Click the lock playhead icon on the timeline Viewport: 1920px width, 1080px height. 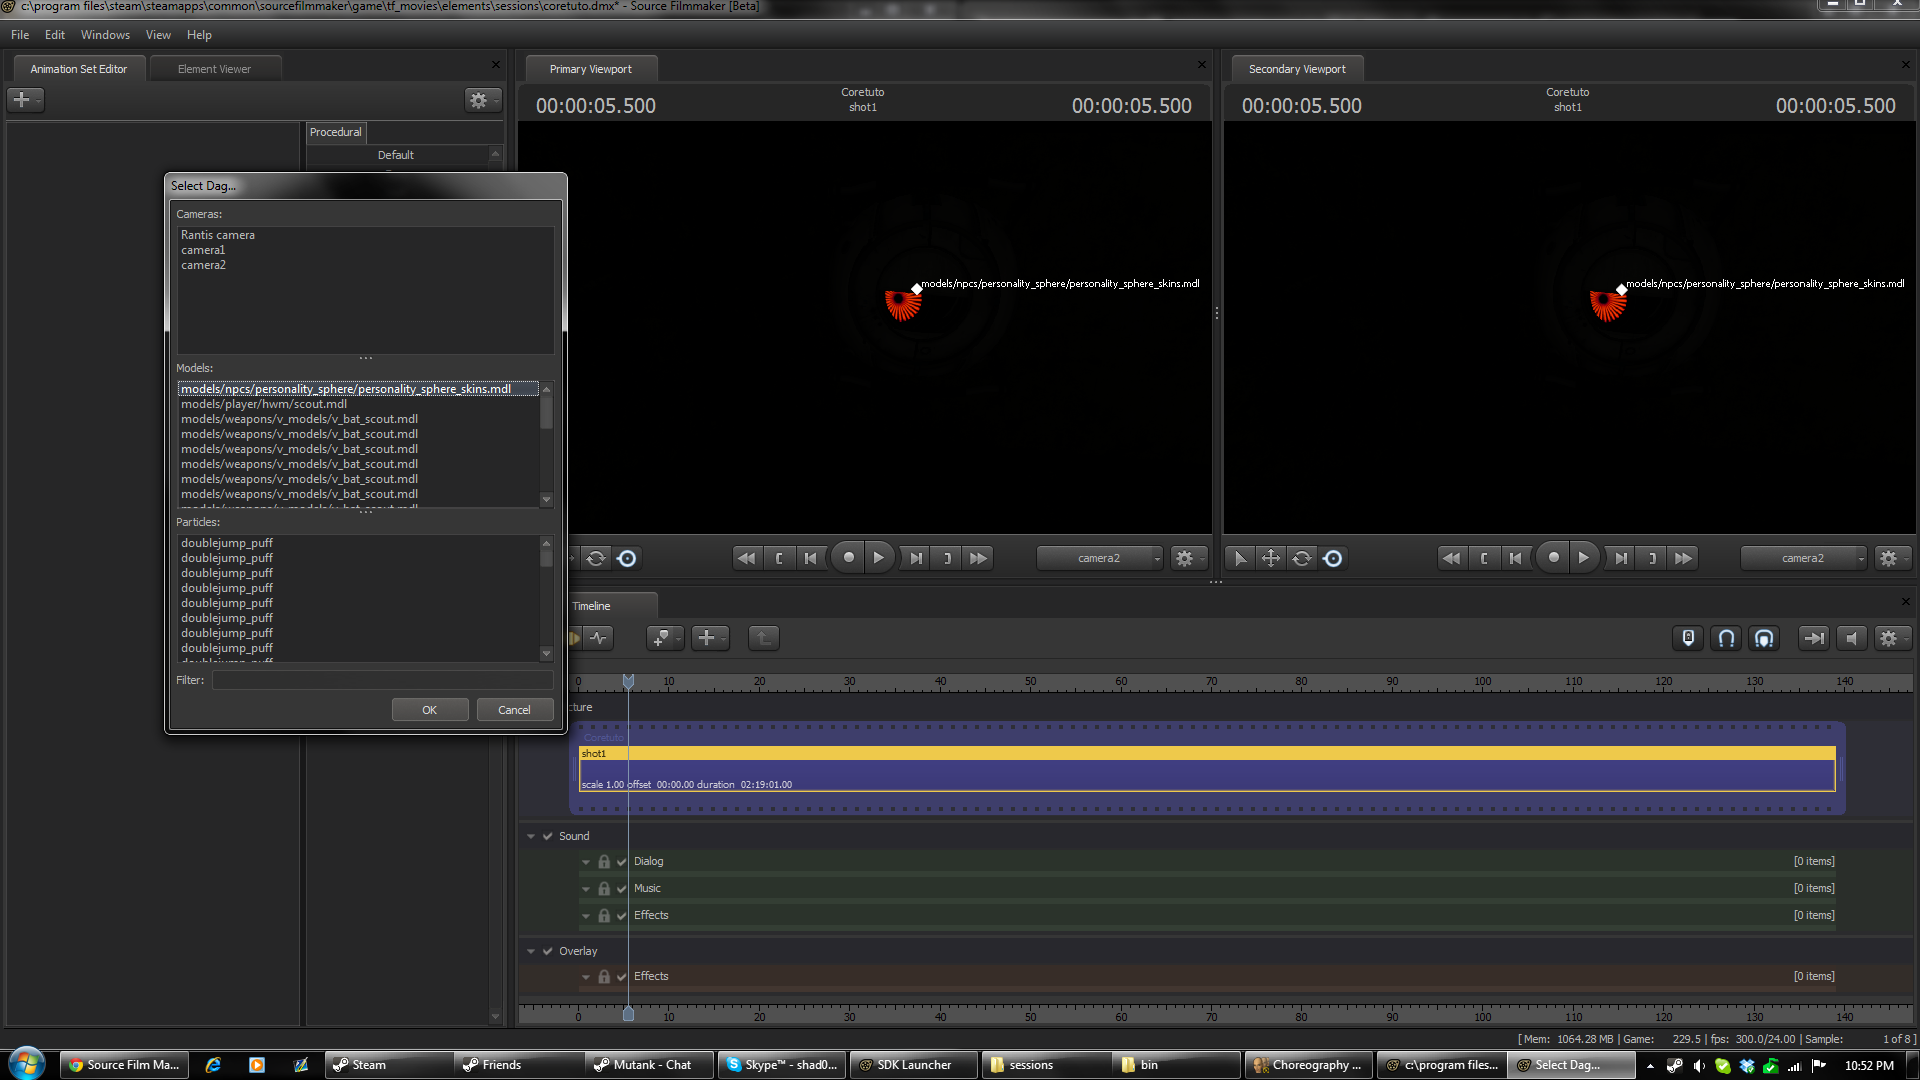point(1688,638)
